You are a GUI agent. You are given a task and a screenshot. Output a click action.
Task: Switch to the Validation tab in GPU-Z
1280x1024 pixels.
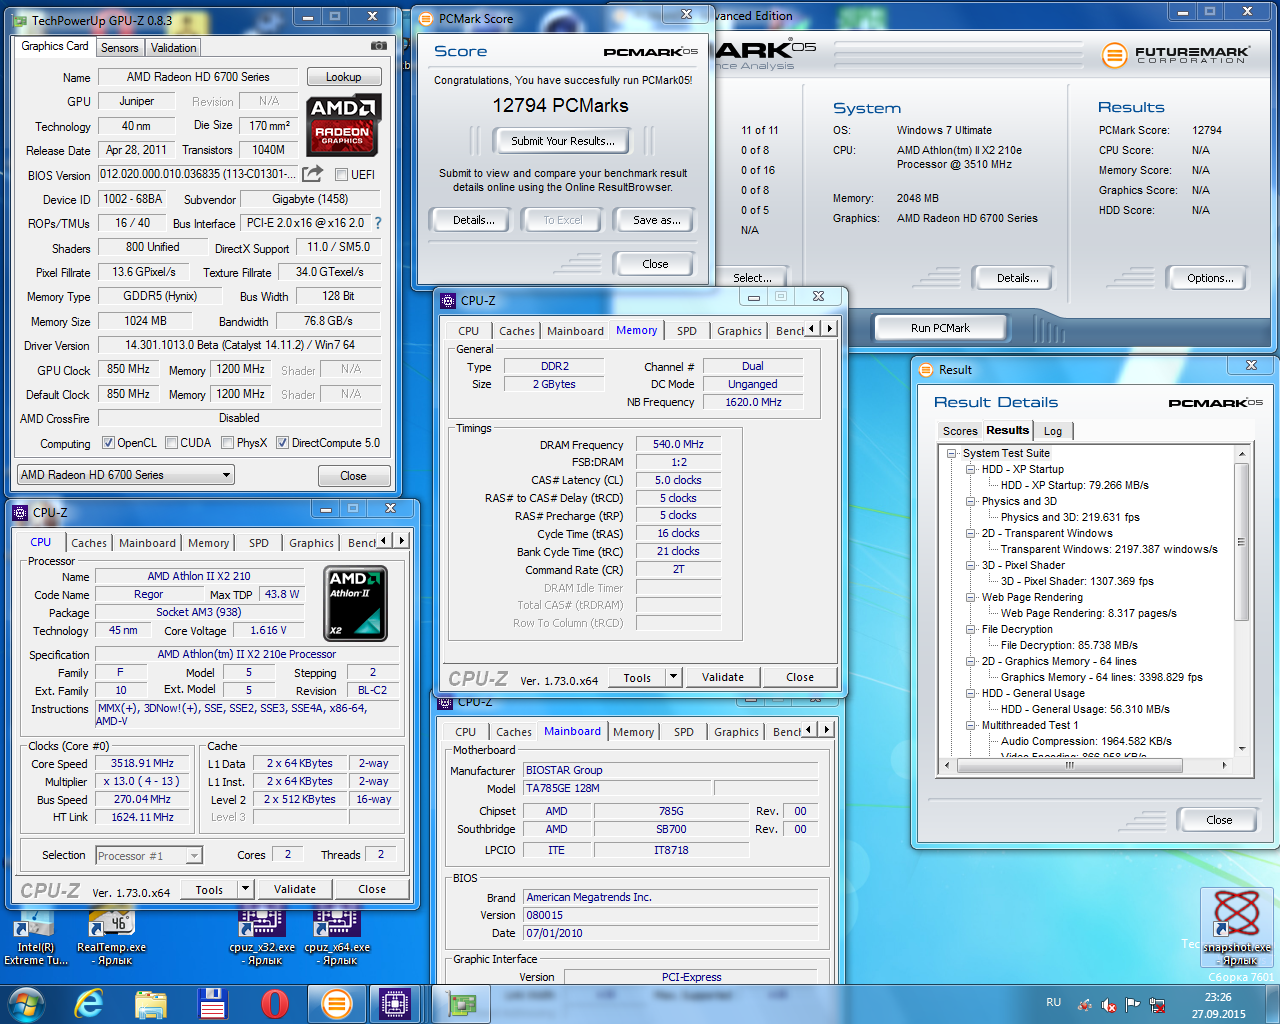click(174, 48)
